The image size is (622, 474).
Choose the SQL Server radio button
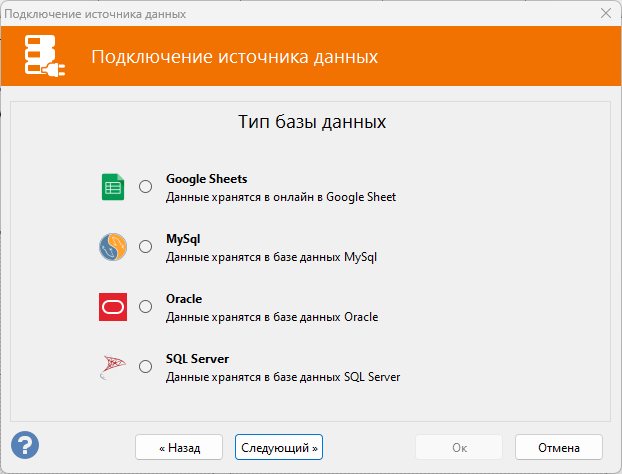click(x=146, y=366)
